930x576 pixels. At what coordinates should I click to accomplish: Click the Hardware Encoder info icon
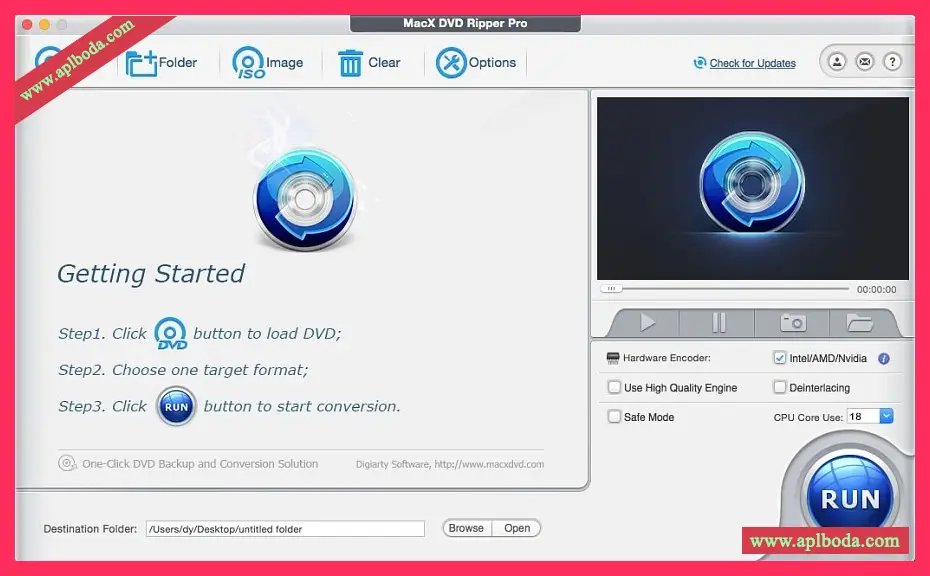(883, 358)
